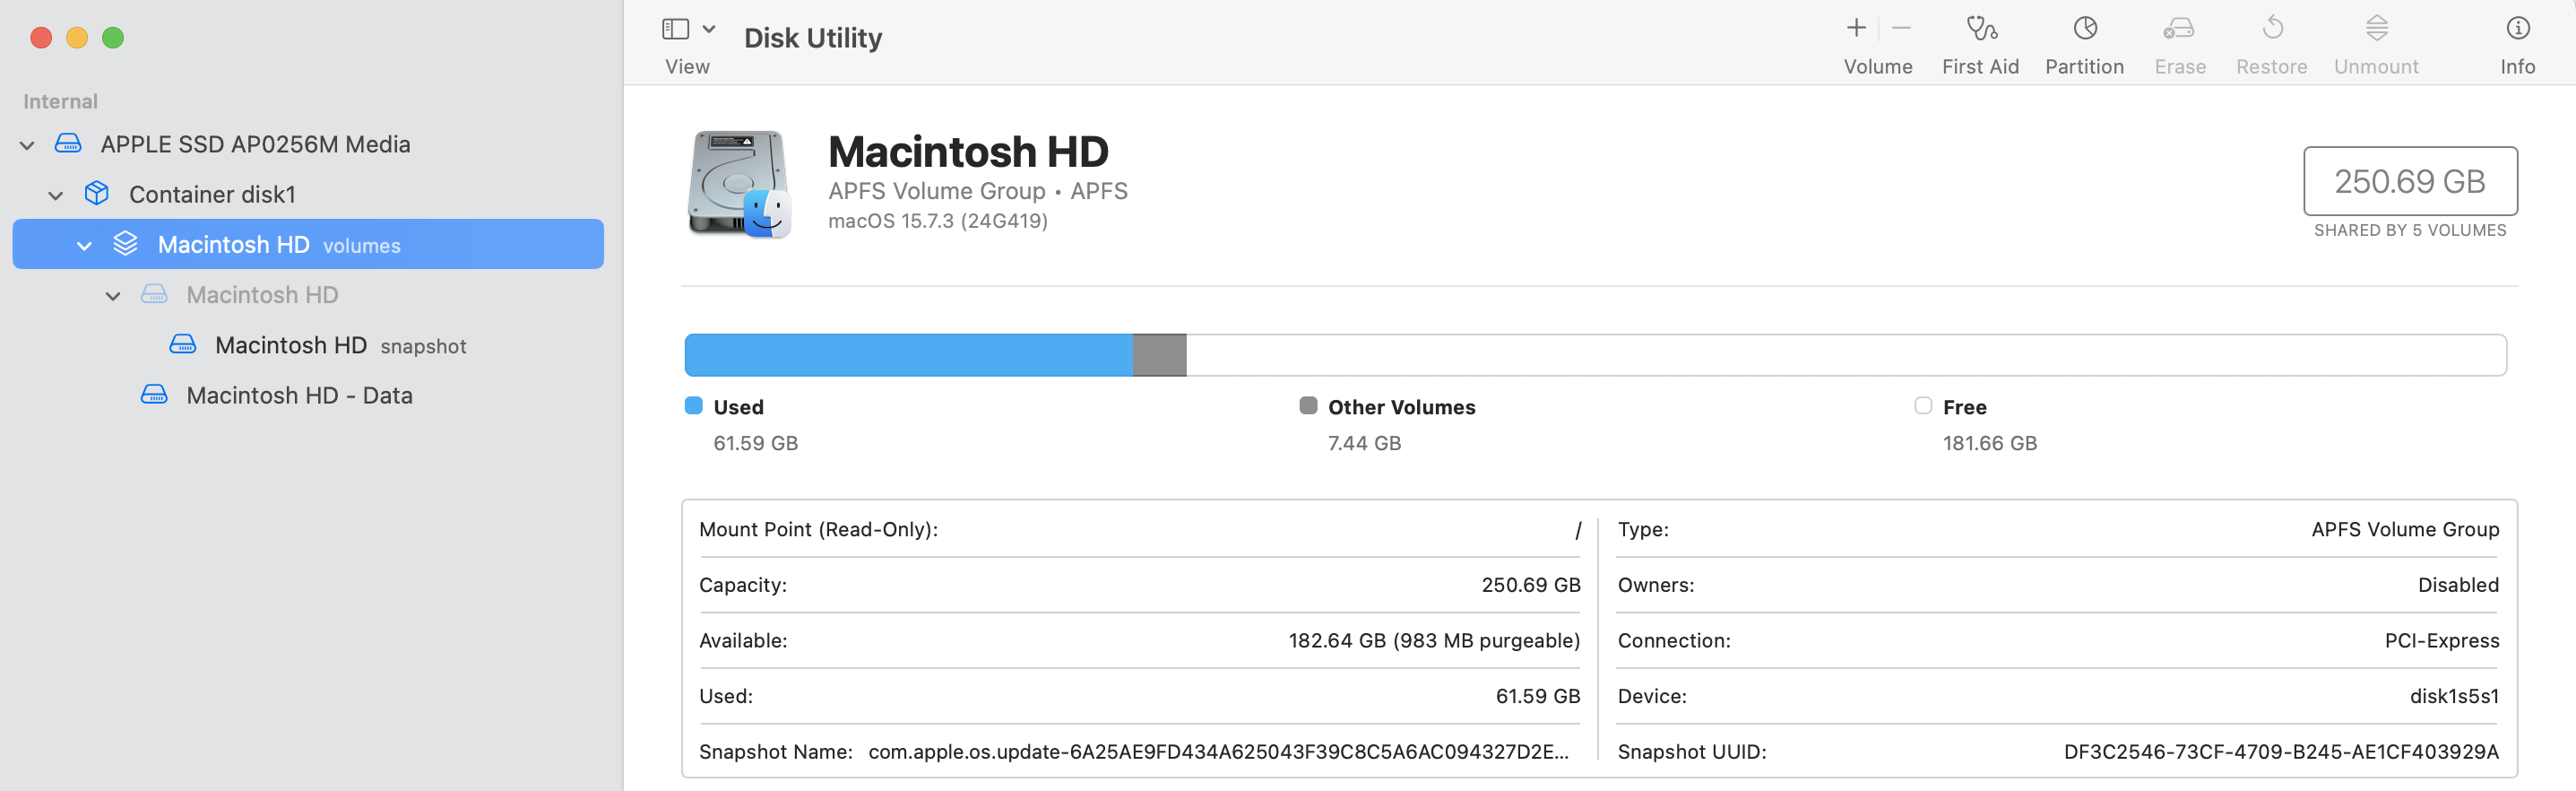Open the View options dropdown arrow

(709, 29)
